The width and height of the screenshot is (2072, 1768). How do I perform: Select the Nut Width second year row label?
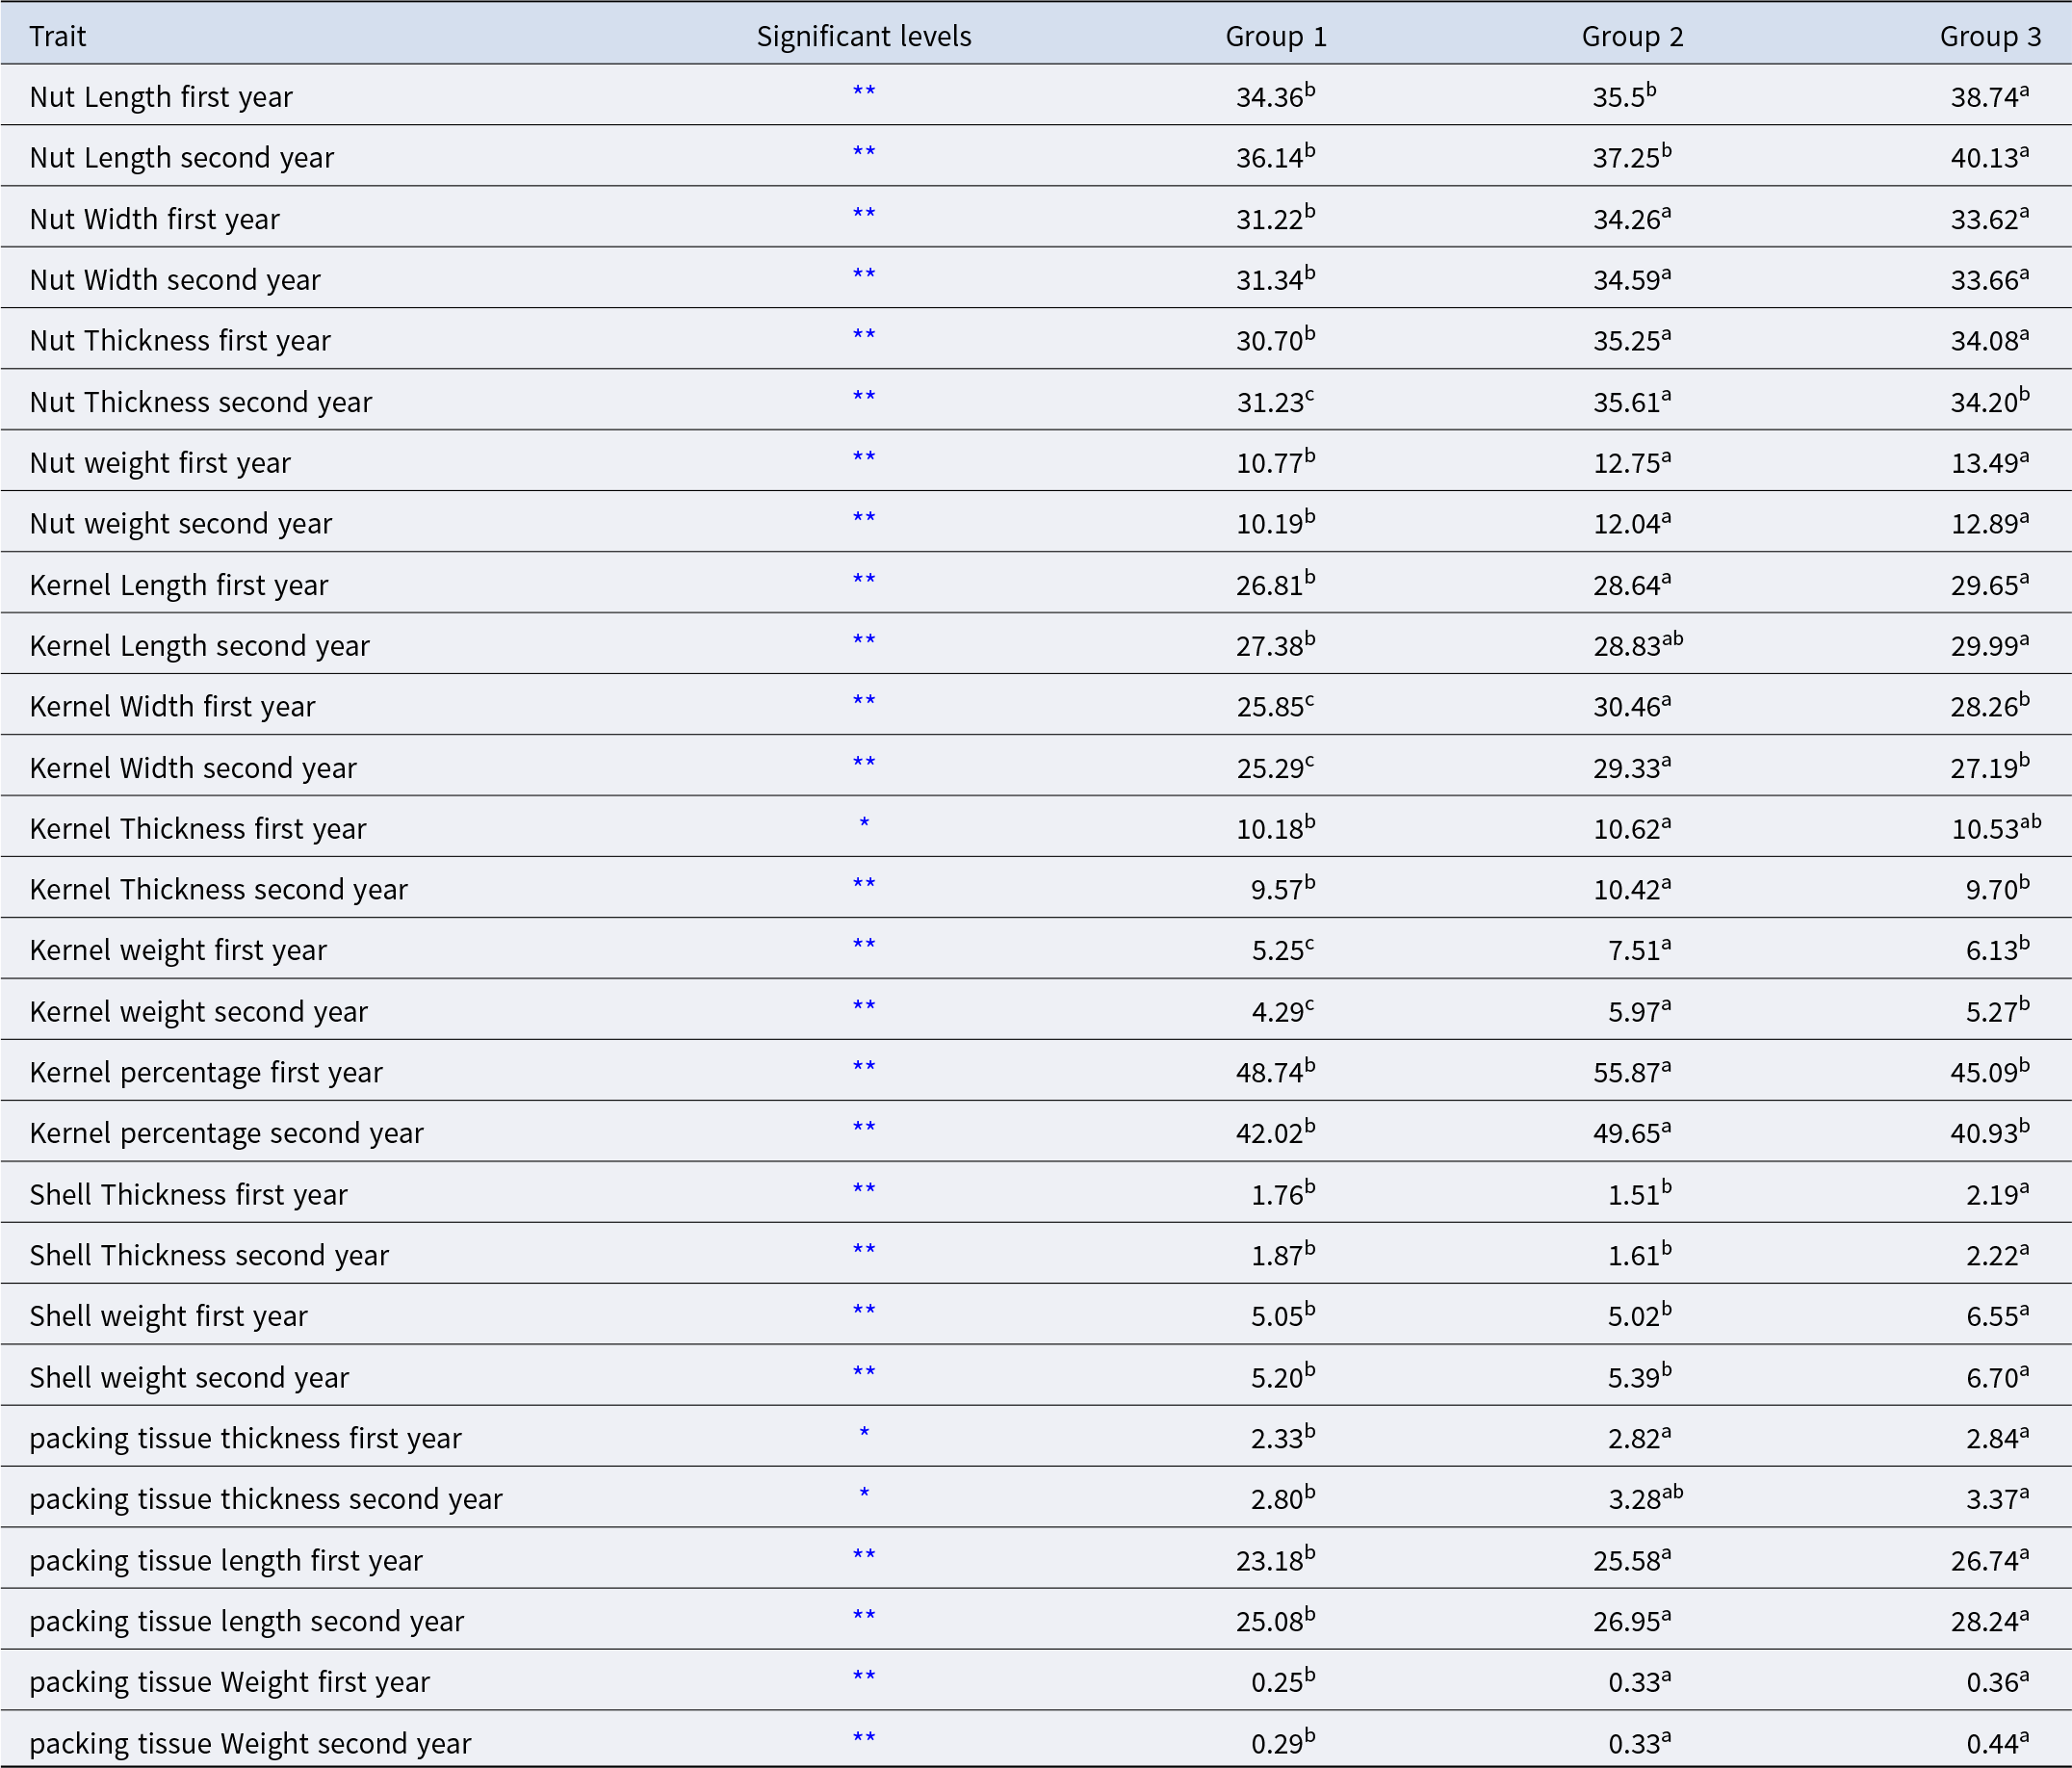(175, 280)
